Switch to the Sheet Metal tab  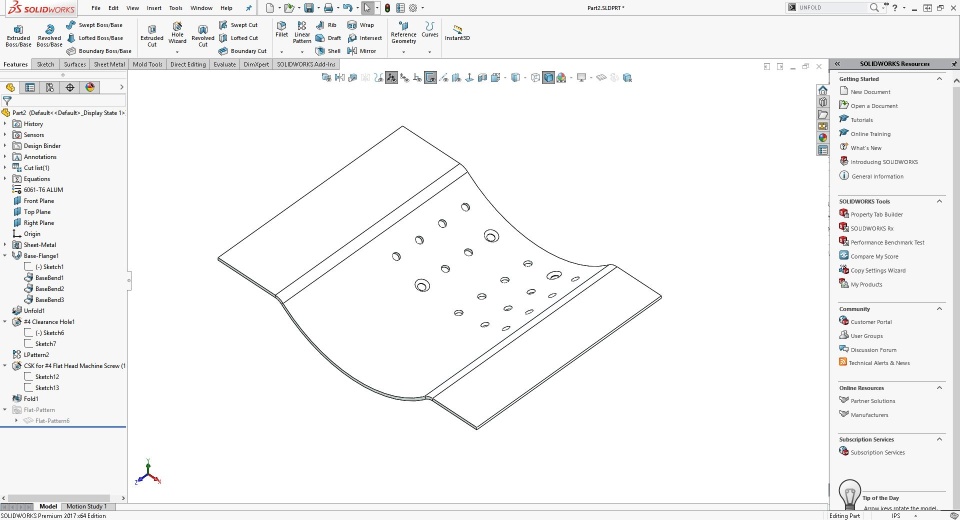tap(109, 64)
